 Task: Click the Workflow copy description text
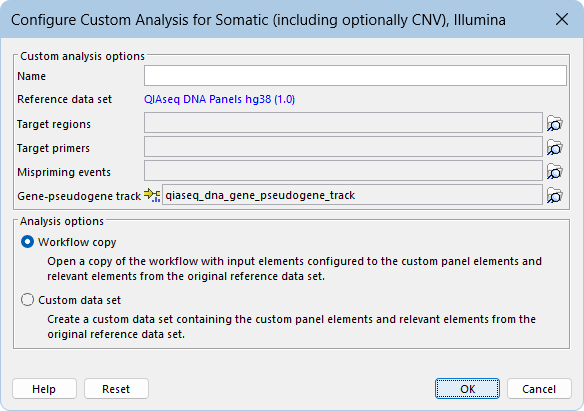294,268
